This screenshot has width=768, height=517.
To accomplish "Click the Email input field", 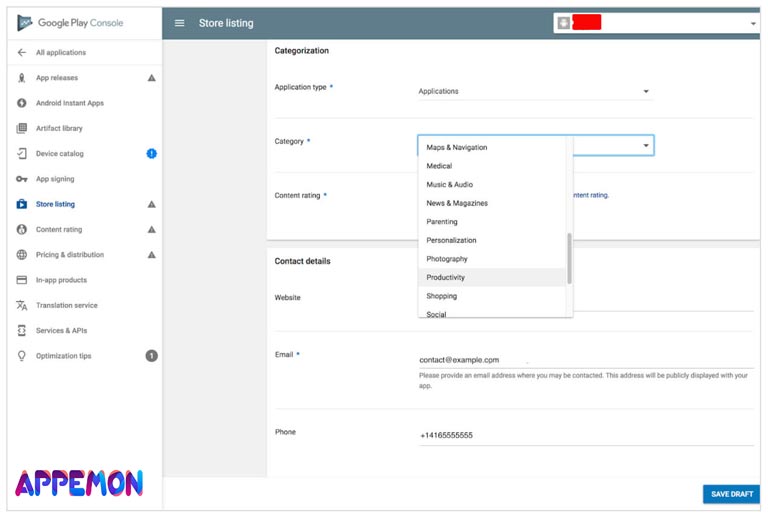I will (586, 360).
